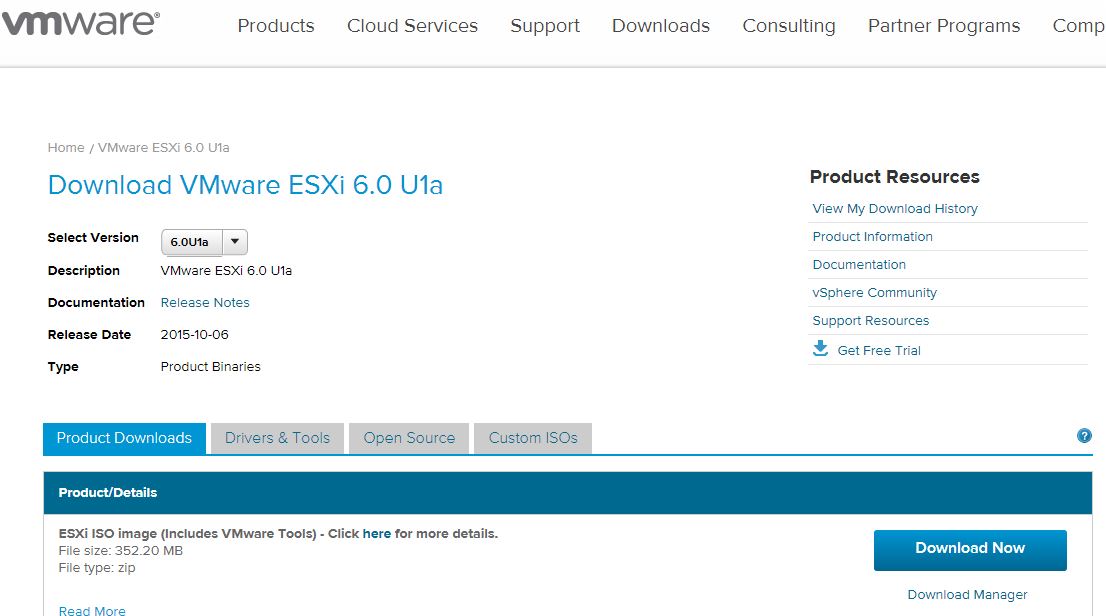Select the Product Downloads tab

pos(124,438)
